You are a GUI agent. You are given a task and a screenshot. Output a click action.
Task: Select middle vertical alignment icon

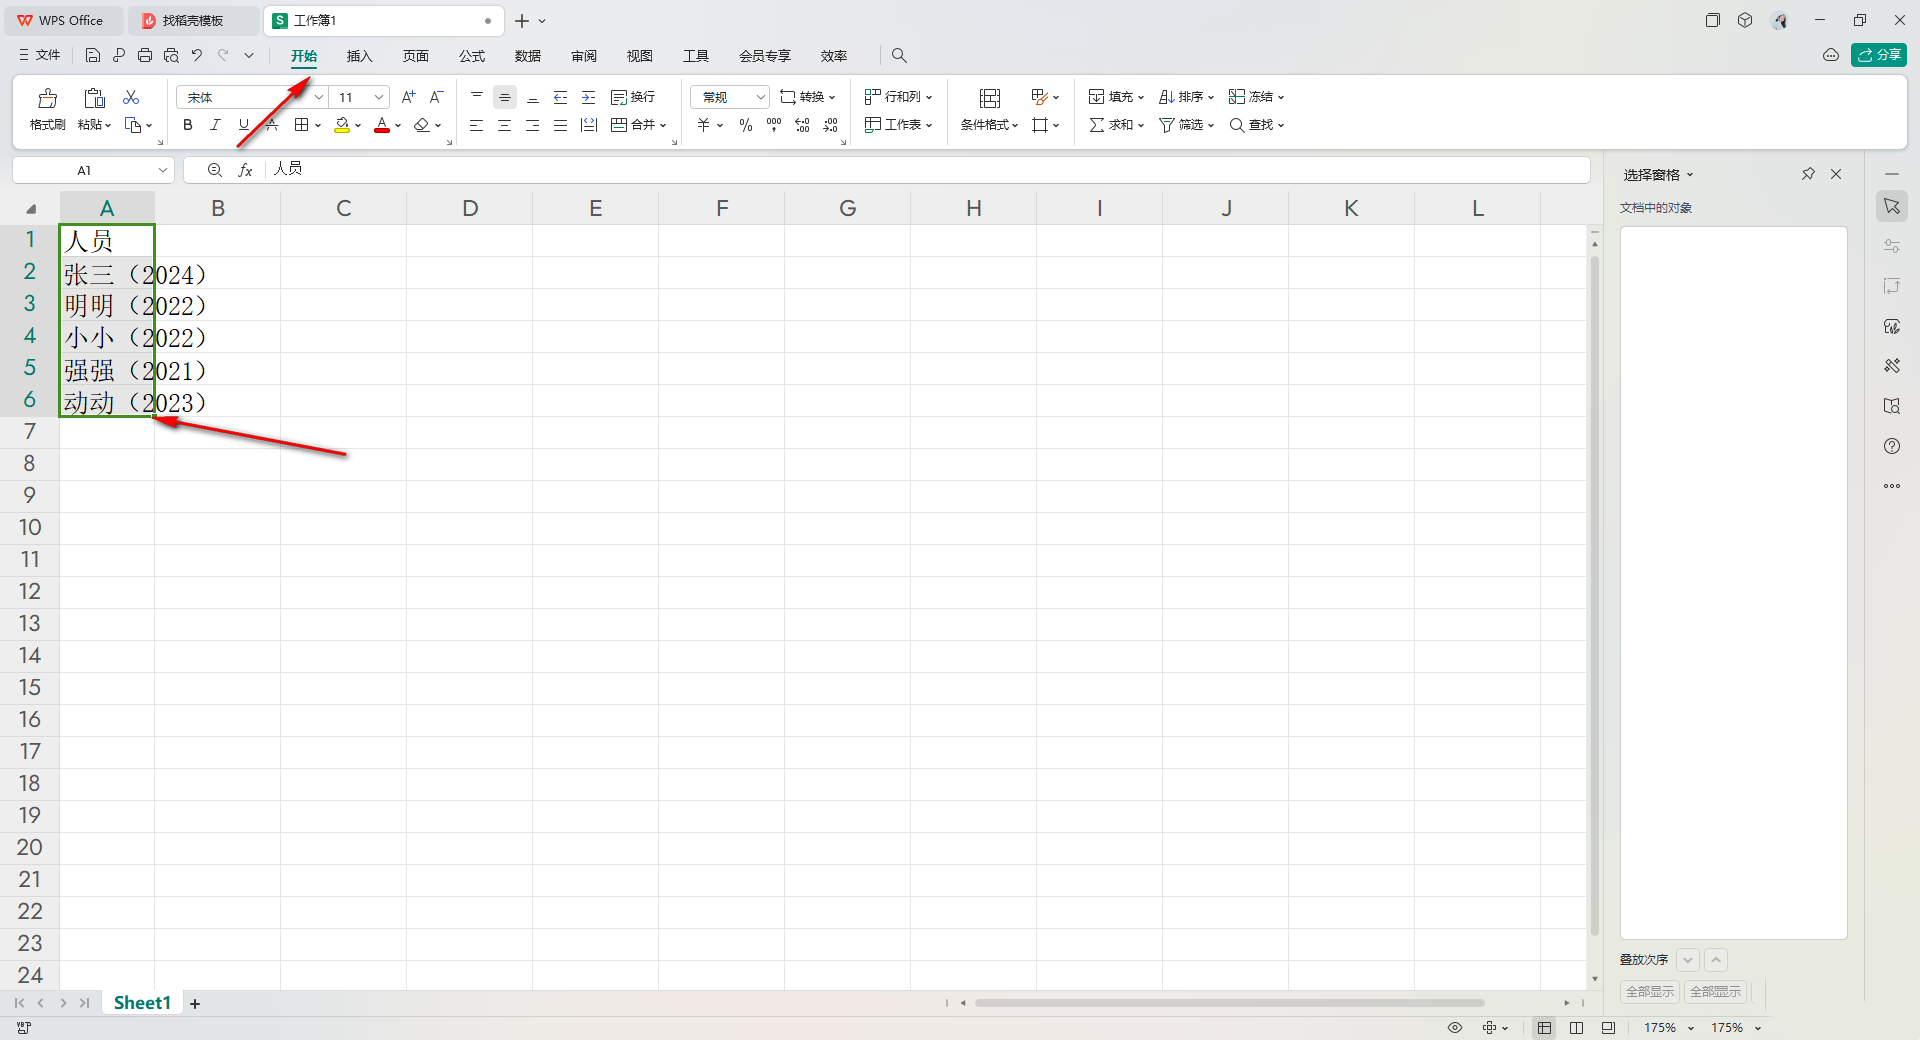[x=505, y=97]
